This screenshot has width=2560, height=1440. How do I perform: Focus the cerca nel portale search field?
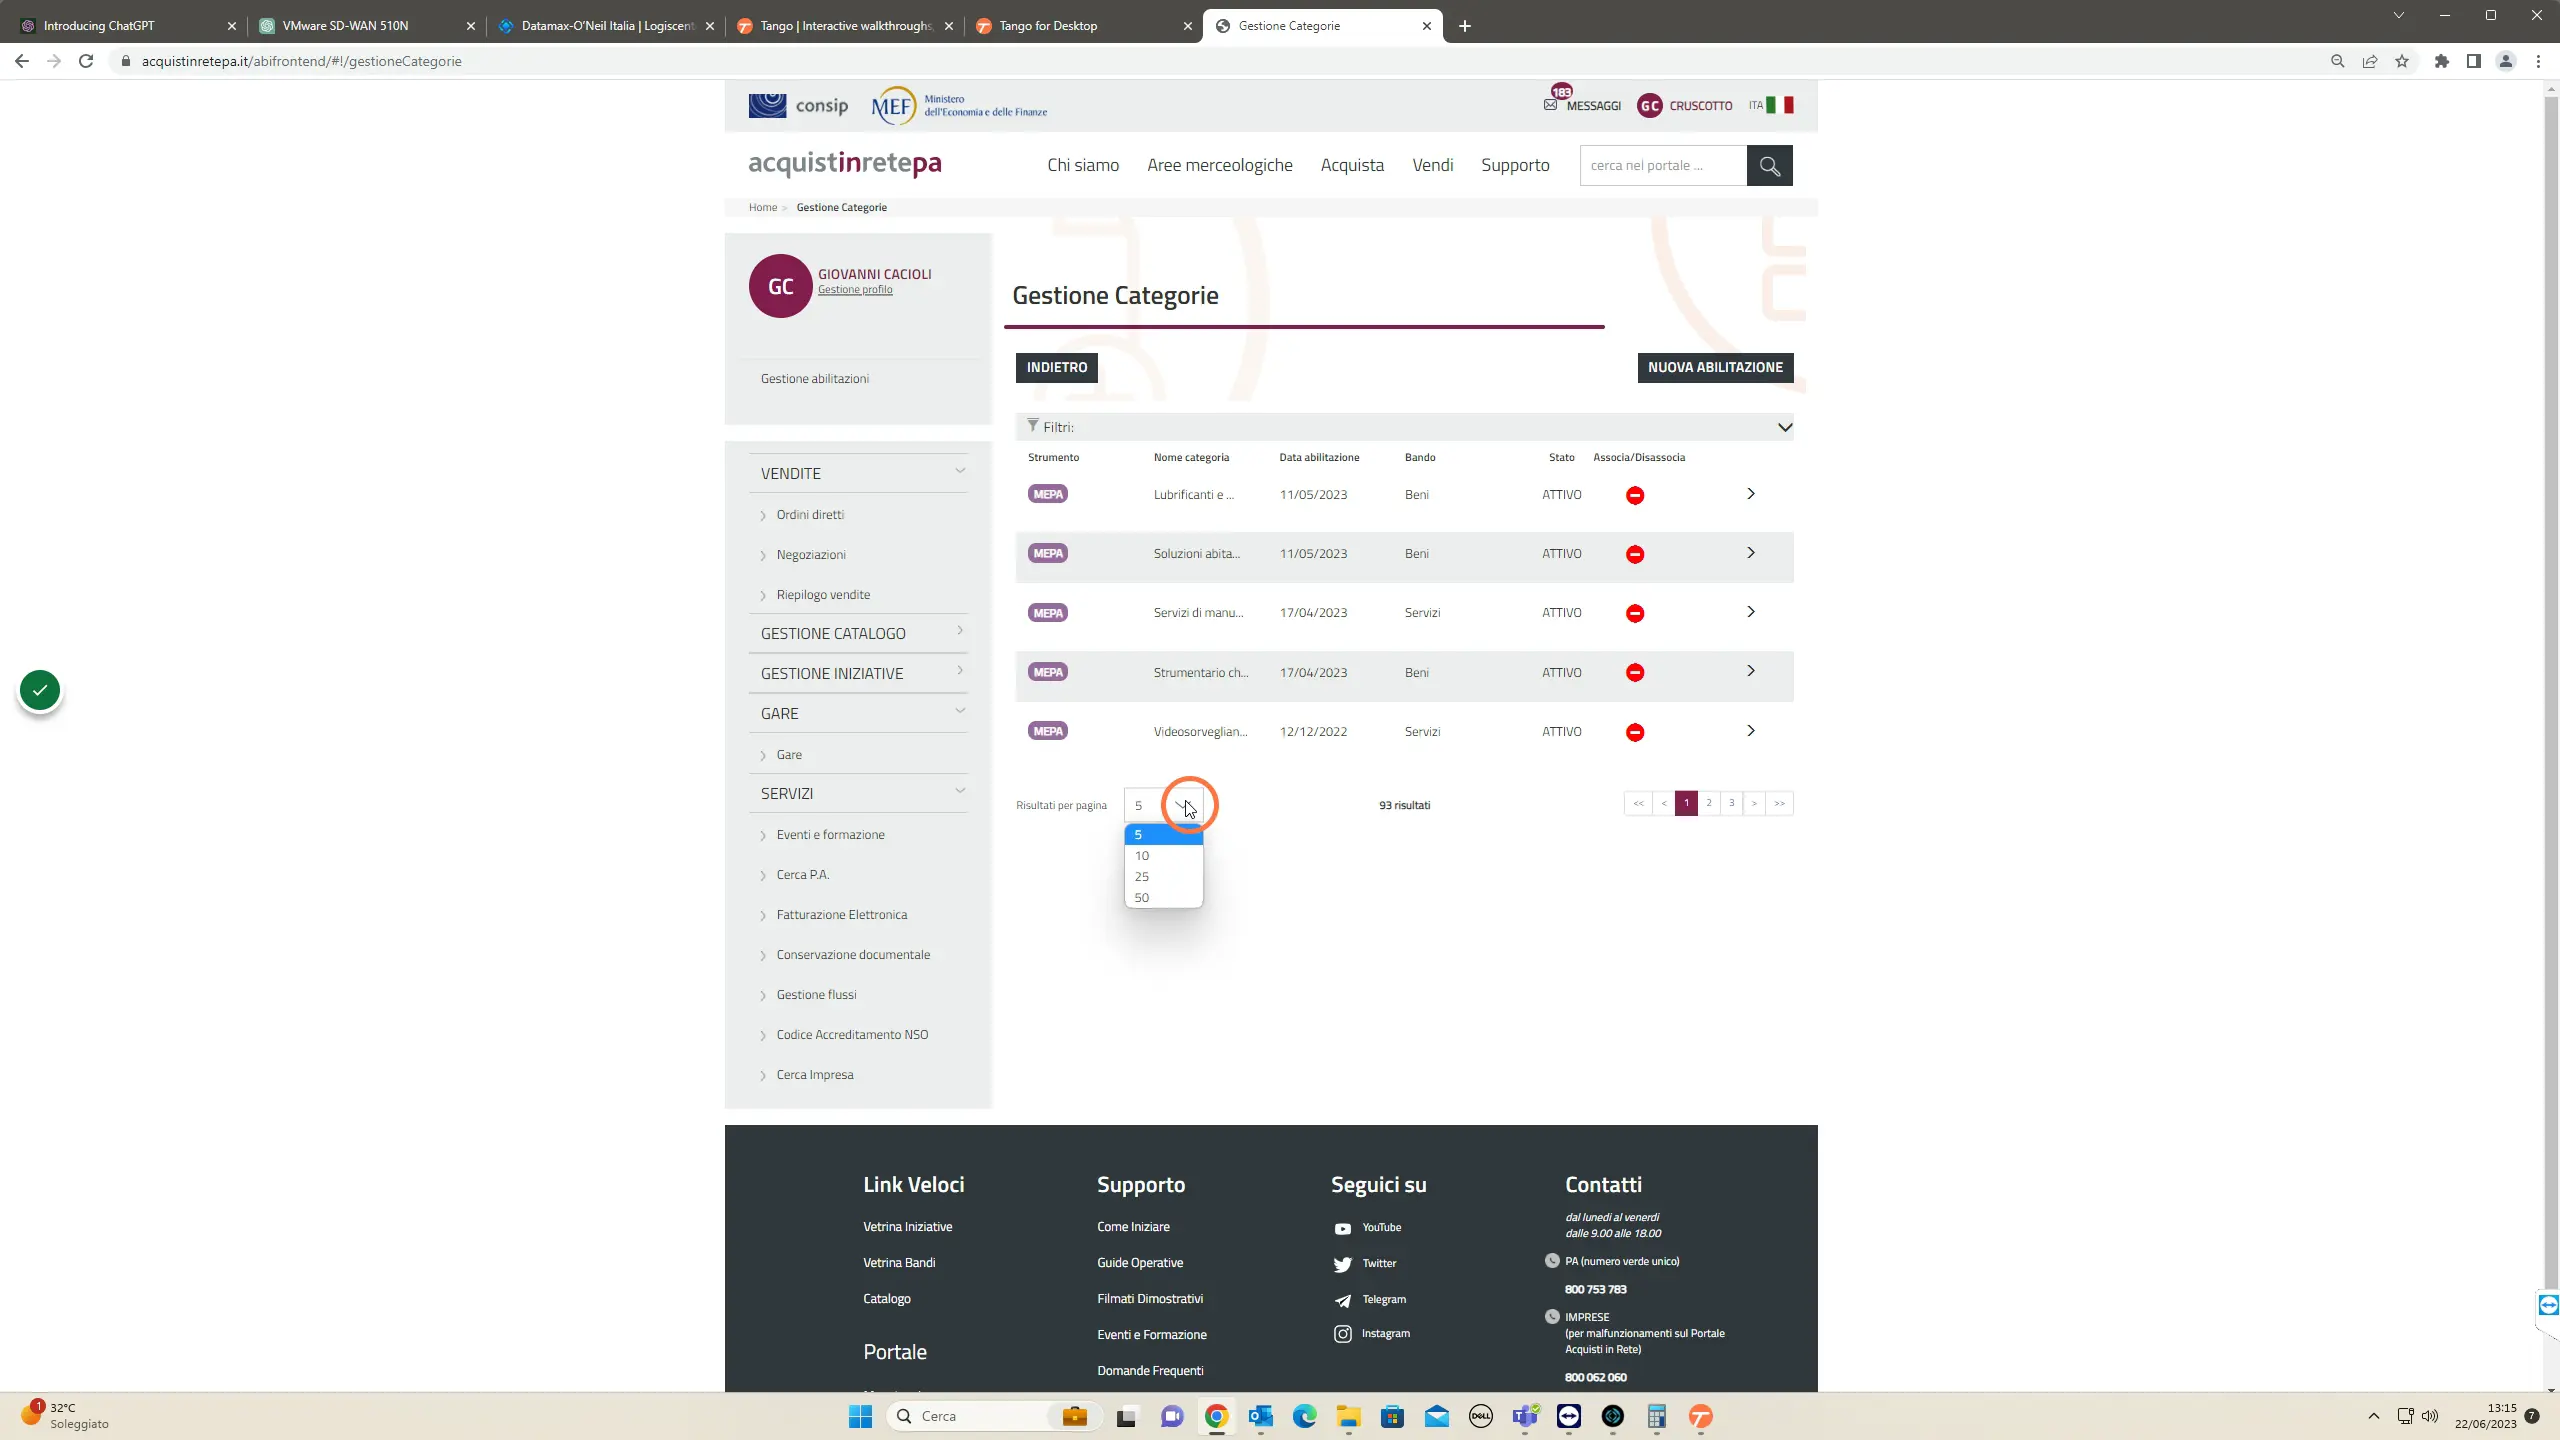[1663, 165]
